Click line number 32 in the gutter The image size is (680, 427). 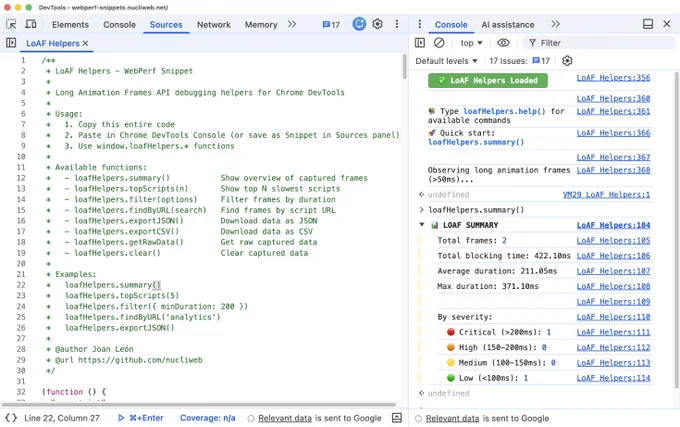tap(21, 392)
